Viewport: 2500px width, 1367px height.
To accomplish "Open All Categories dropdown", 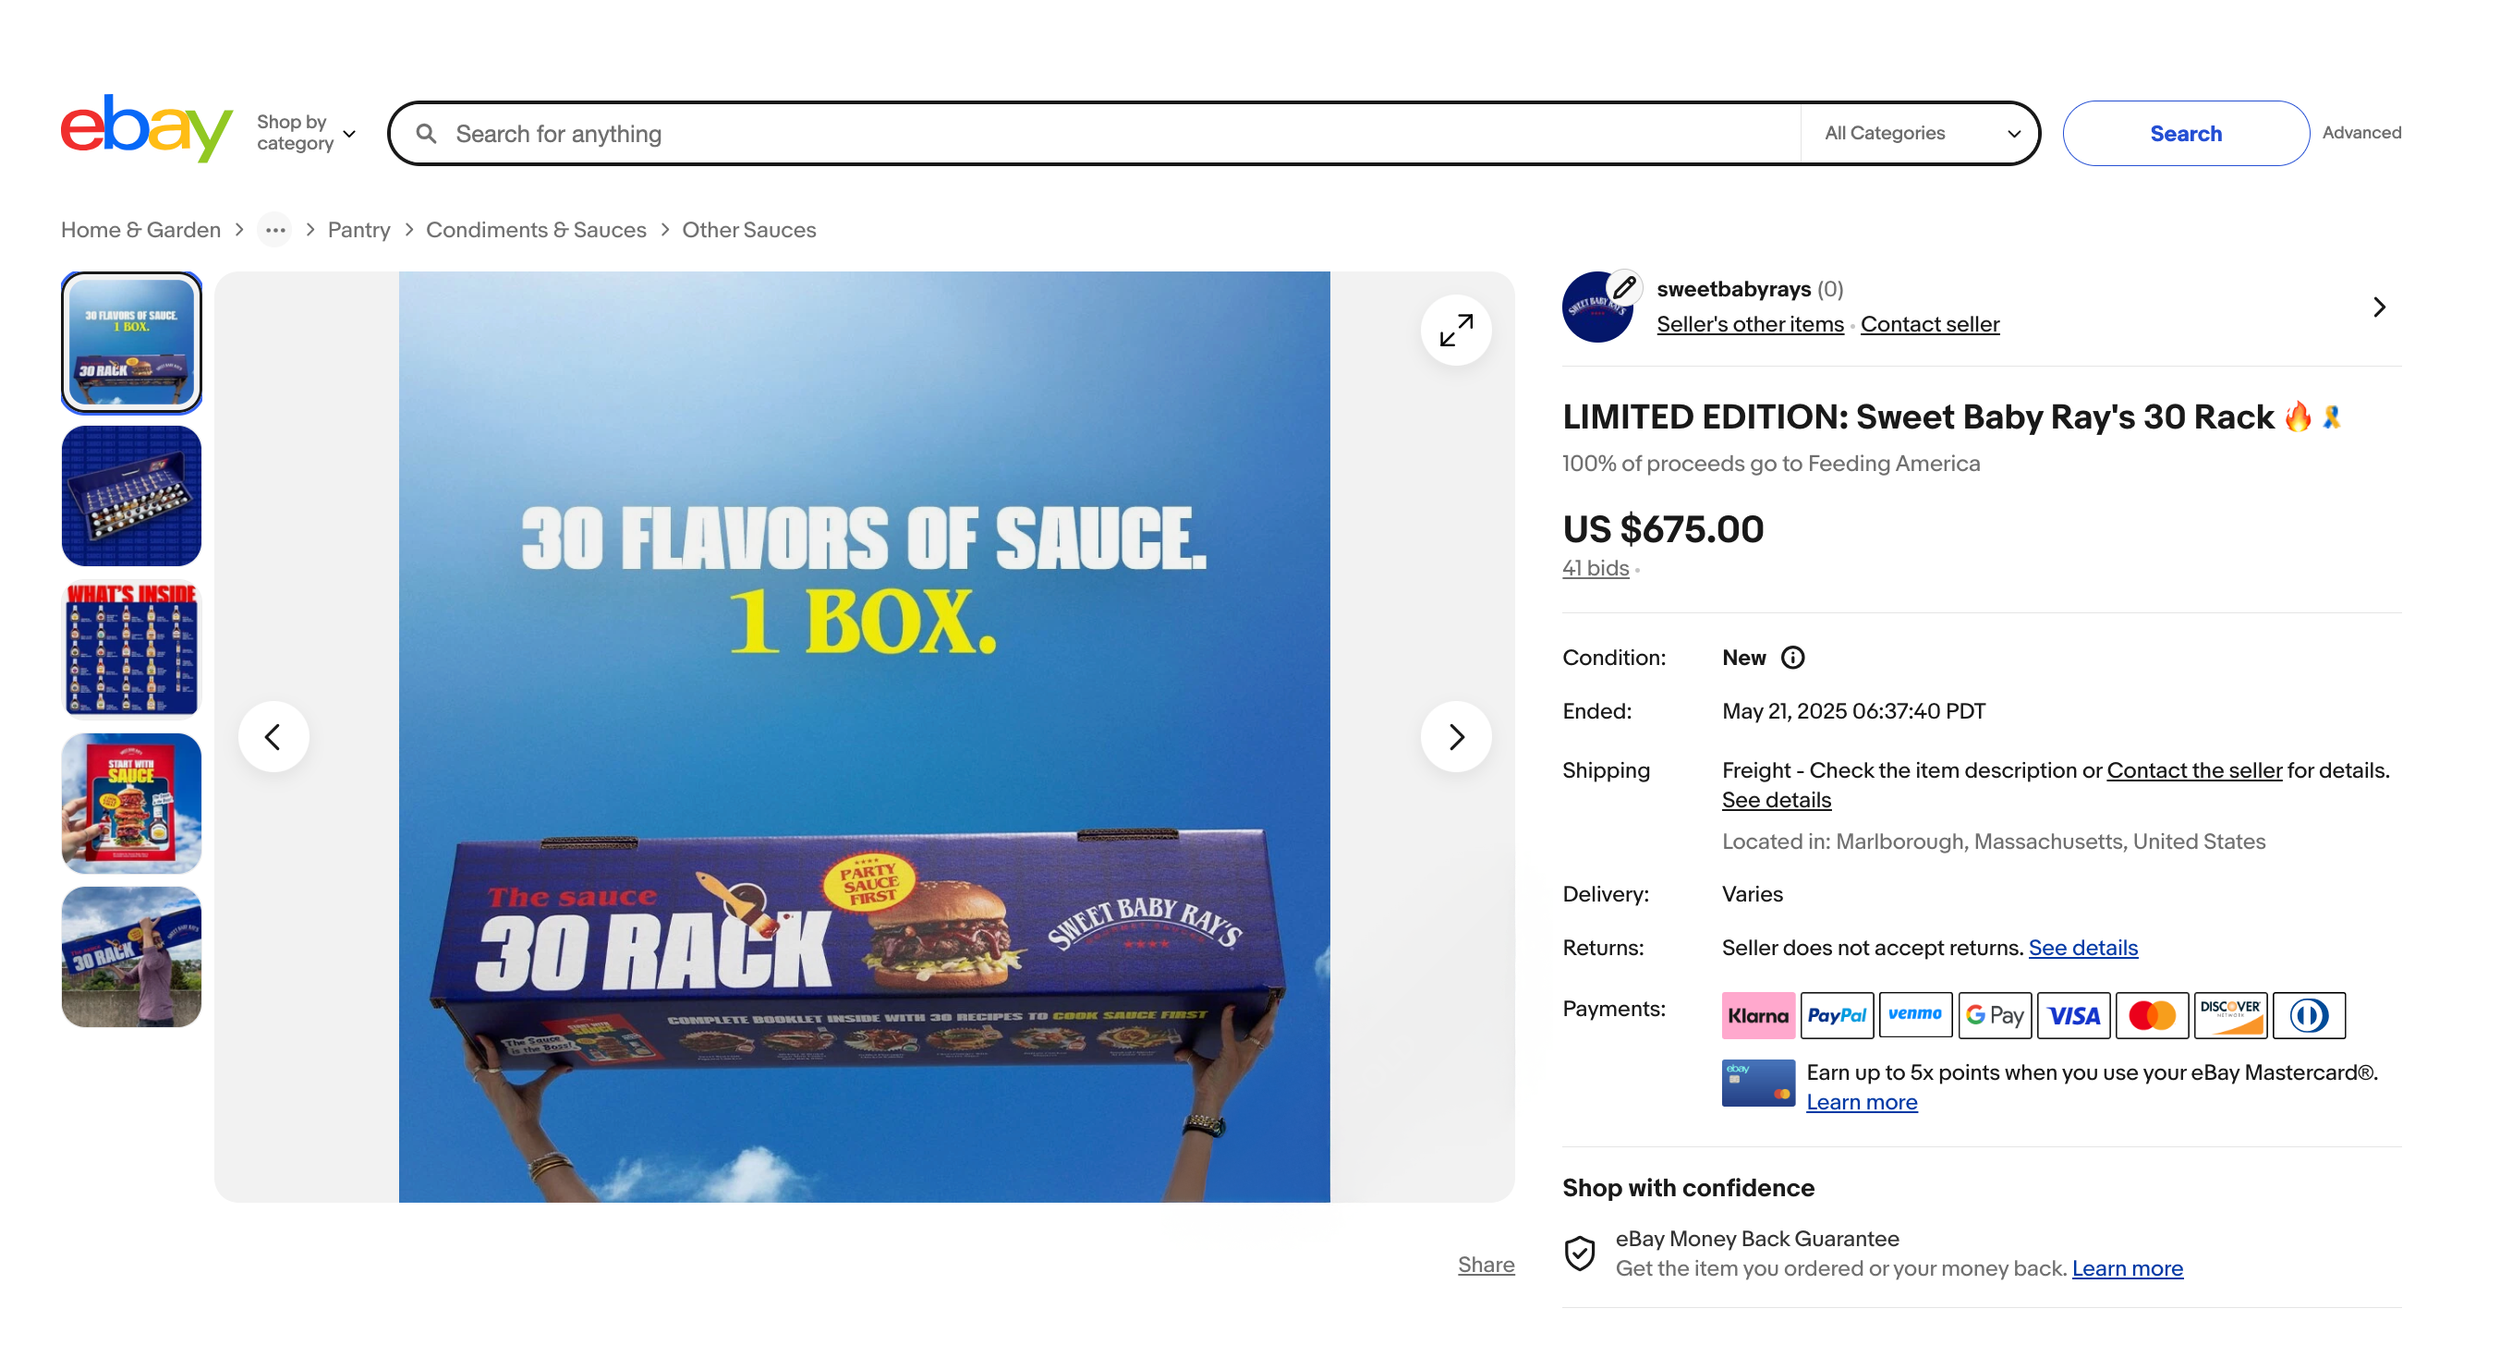I will click(1920, 133).
